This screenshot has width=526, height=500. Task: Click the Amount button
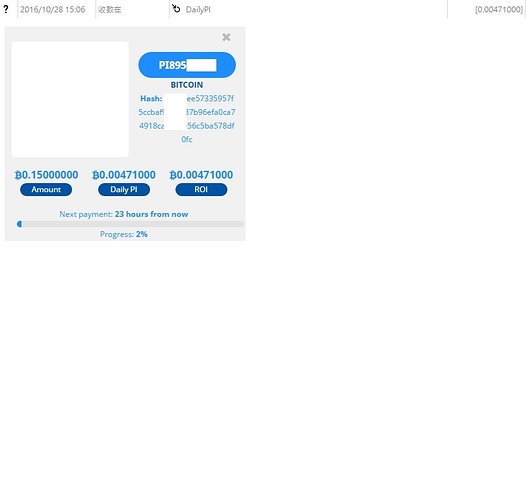pos(46,190)
